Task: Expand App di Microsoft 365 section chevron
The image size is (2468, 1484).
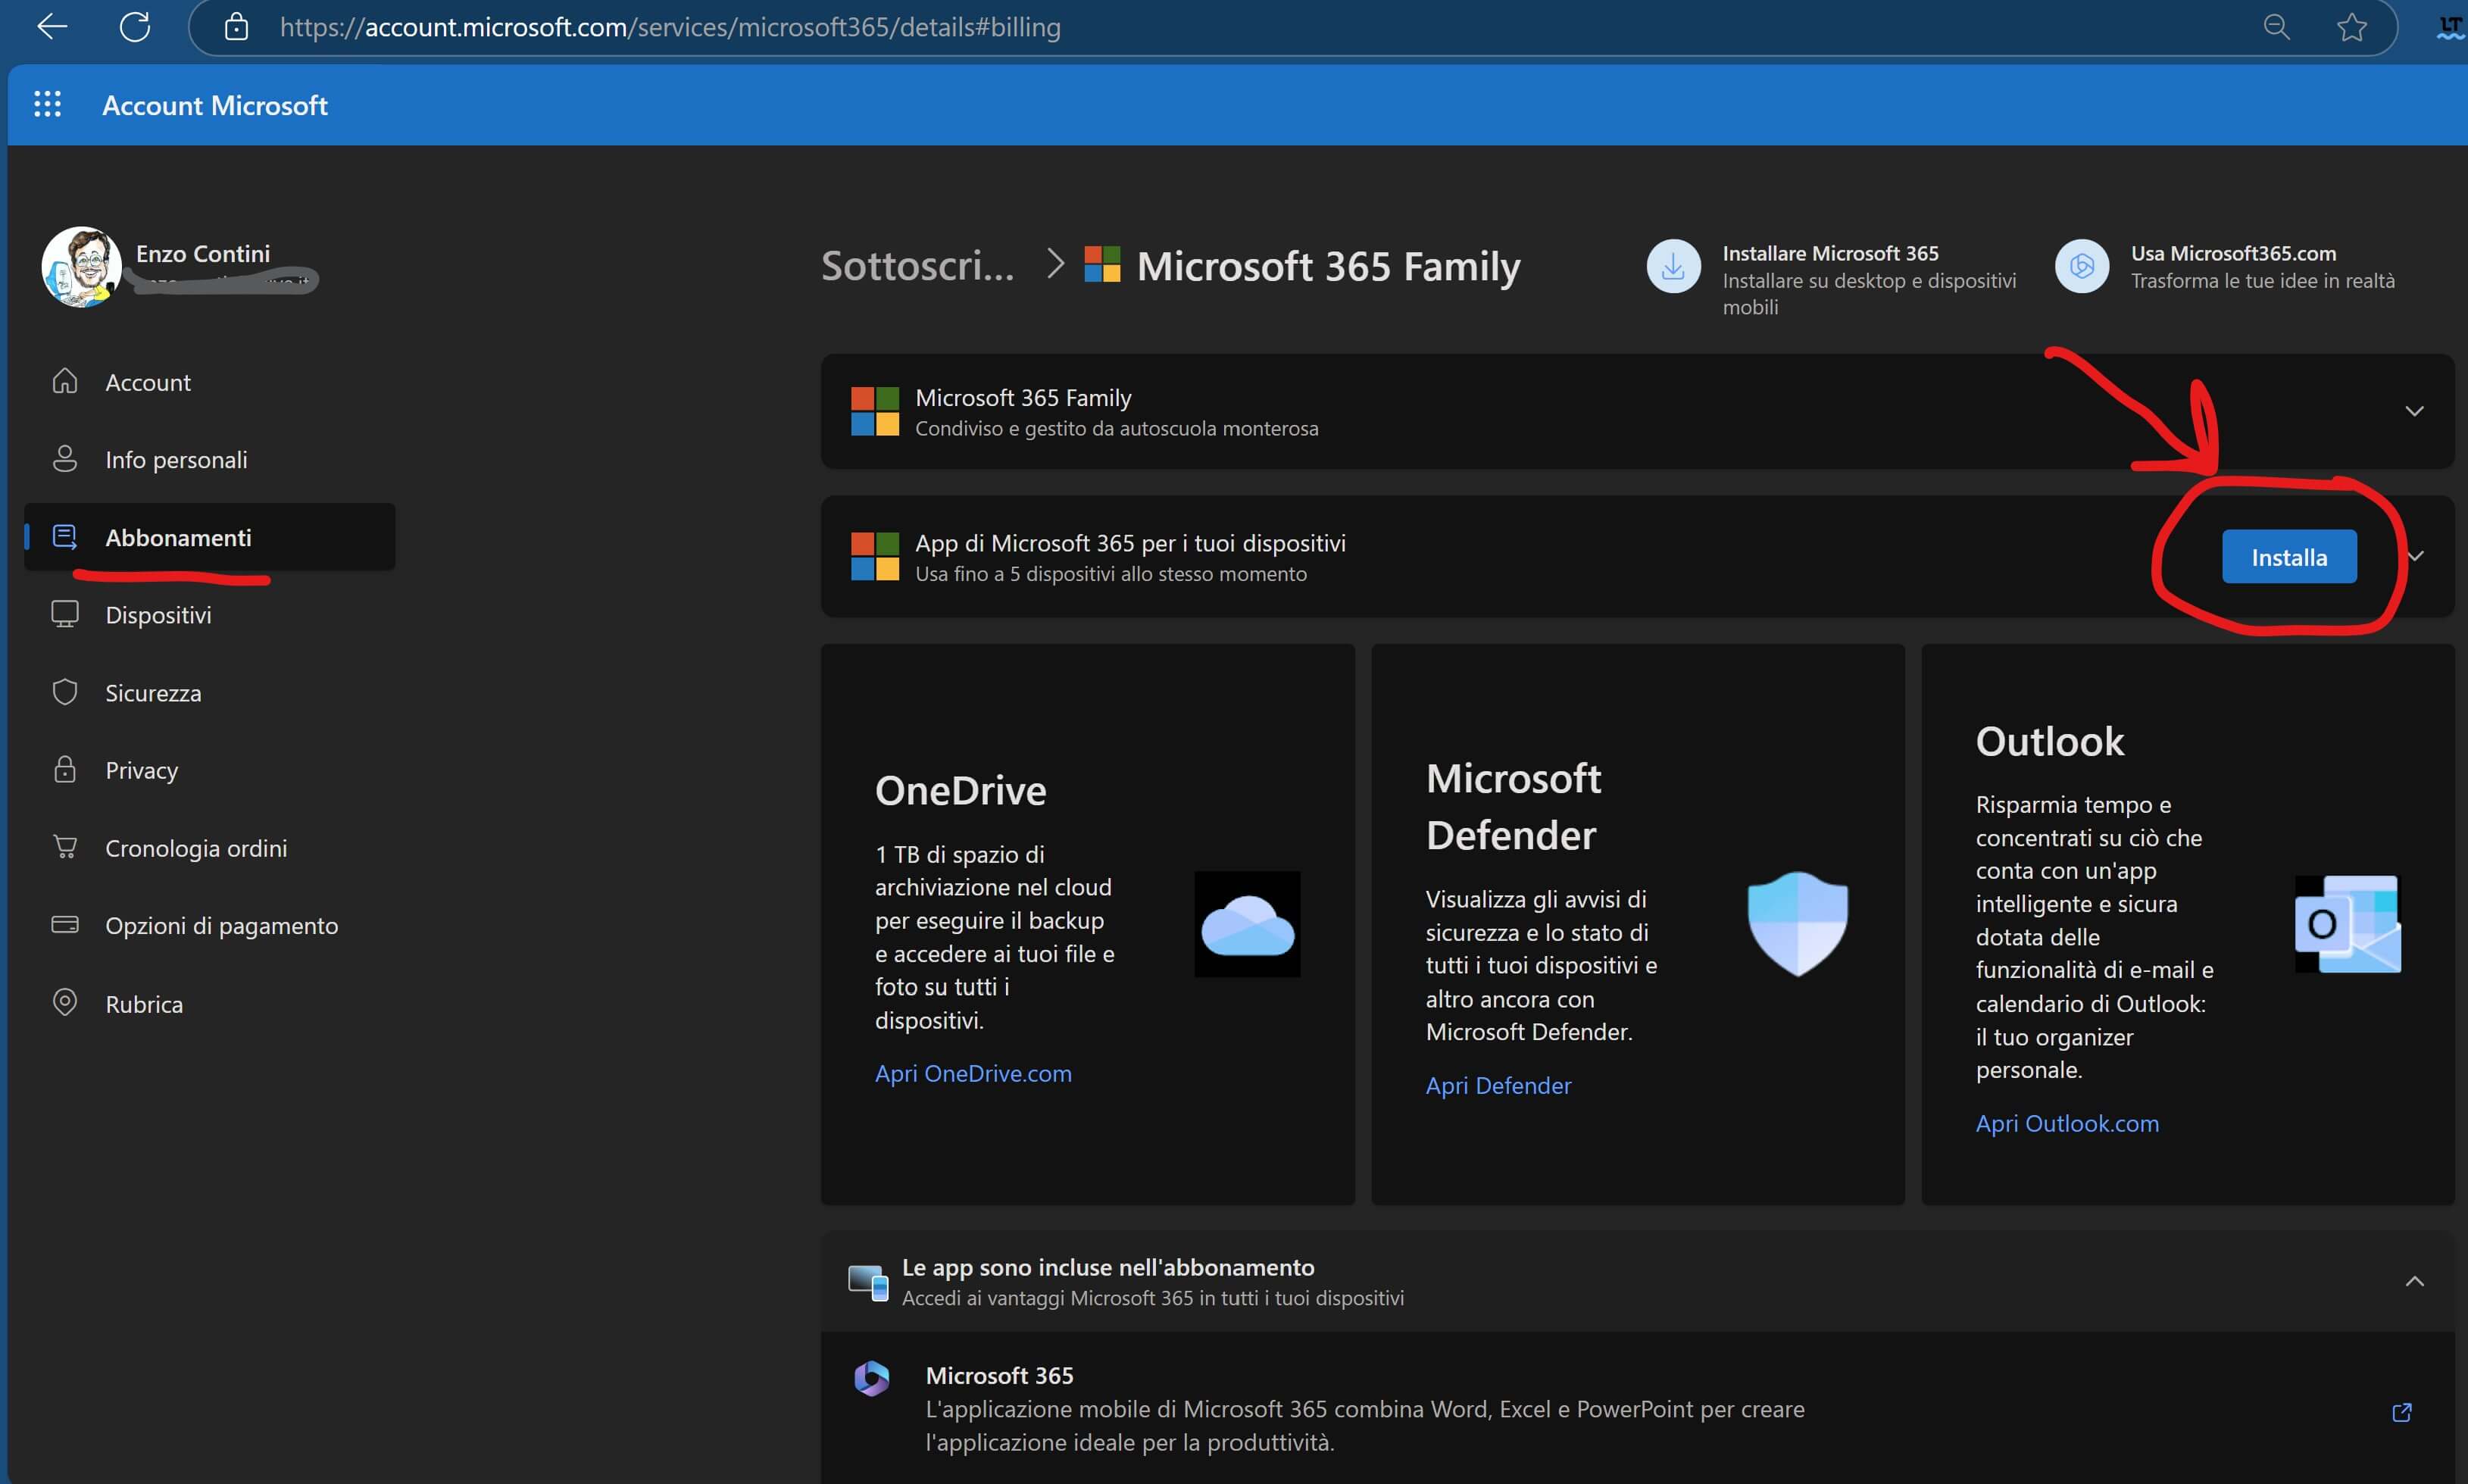Action: coord(2415,556)
